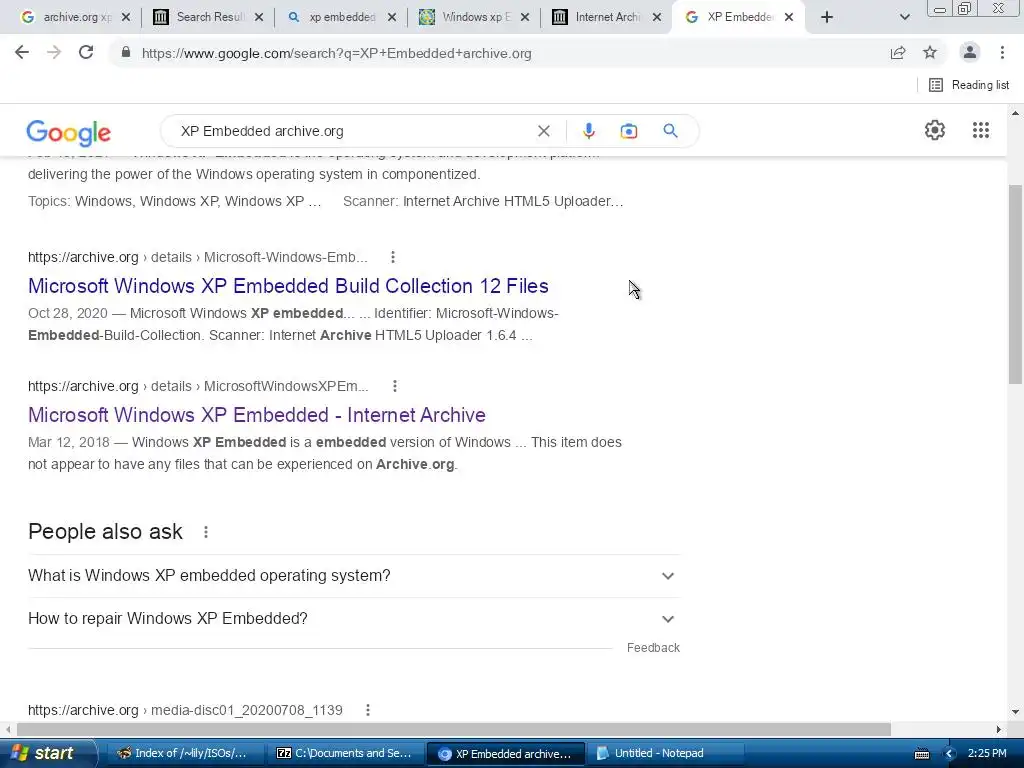Click into the Google search box

[353, 131]
